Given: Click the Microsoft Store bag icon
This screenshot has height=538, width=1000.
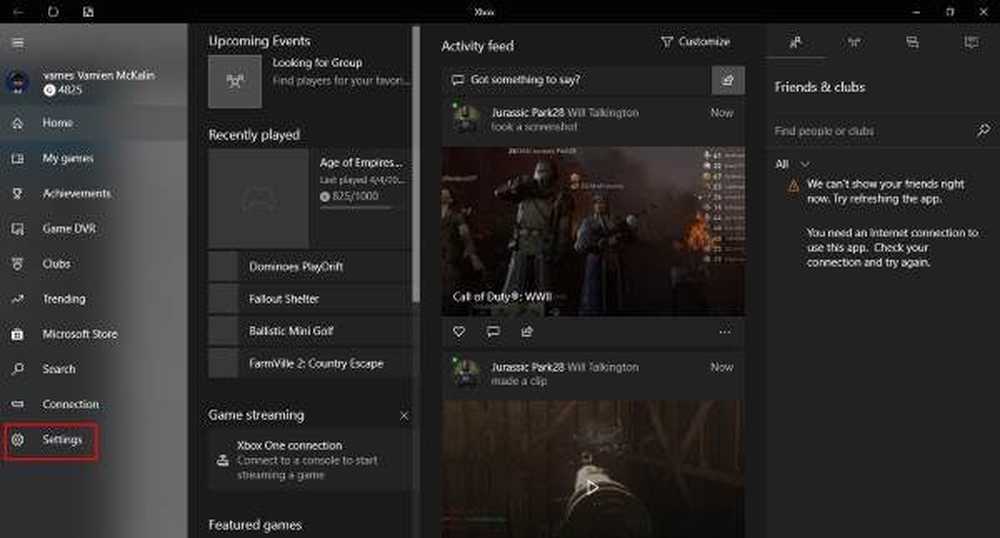Looking at the screenshot, I should pyautogui.click(x=18, y=334).
